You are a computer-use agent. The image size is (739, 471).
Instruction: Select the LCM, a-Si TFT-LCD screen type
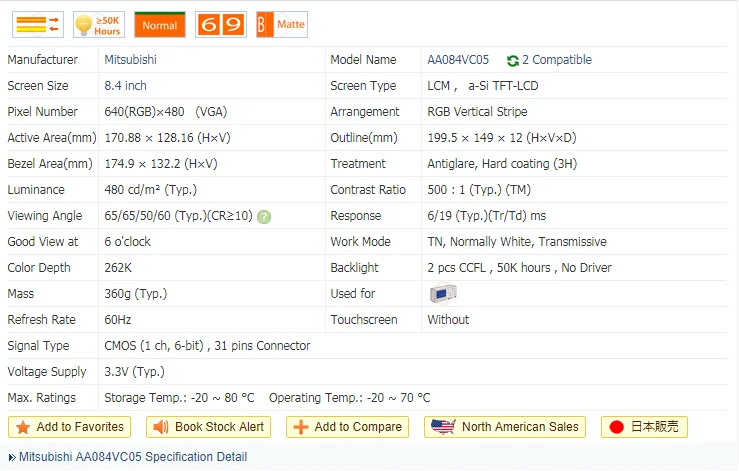pos(483,86)
